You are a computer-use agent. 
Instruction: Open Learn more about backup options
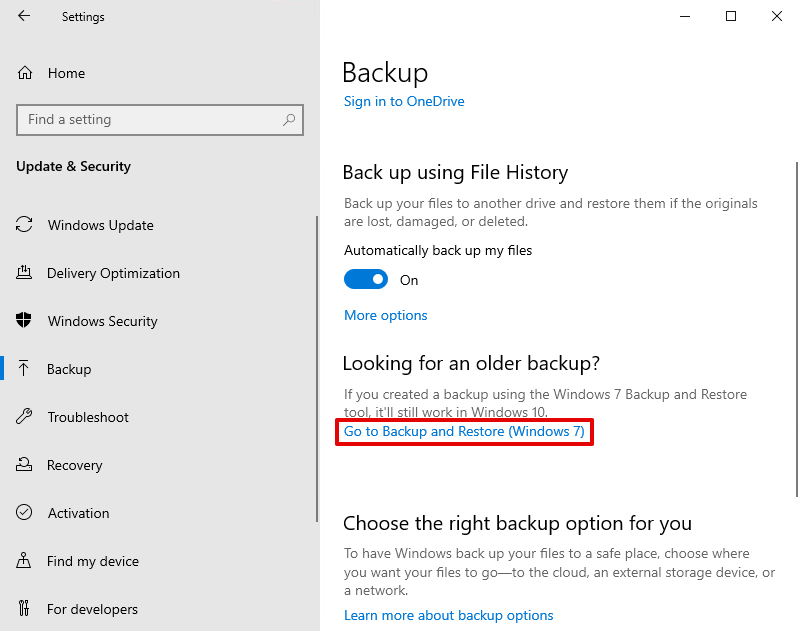point(448,615)
